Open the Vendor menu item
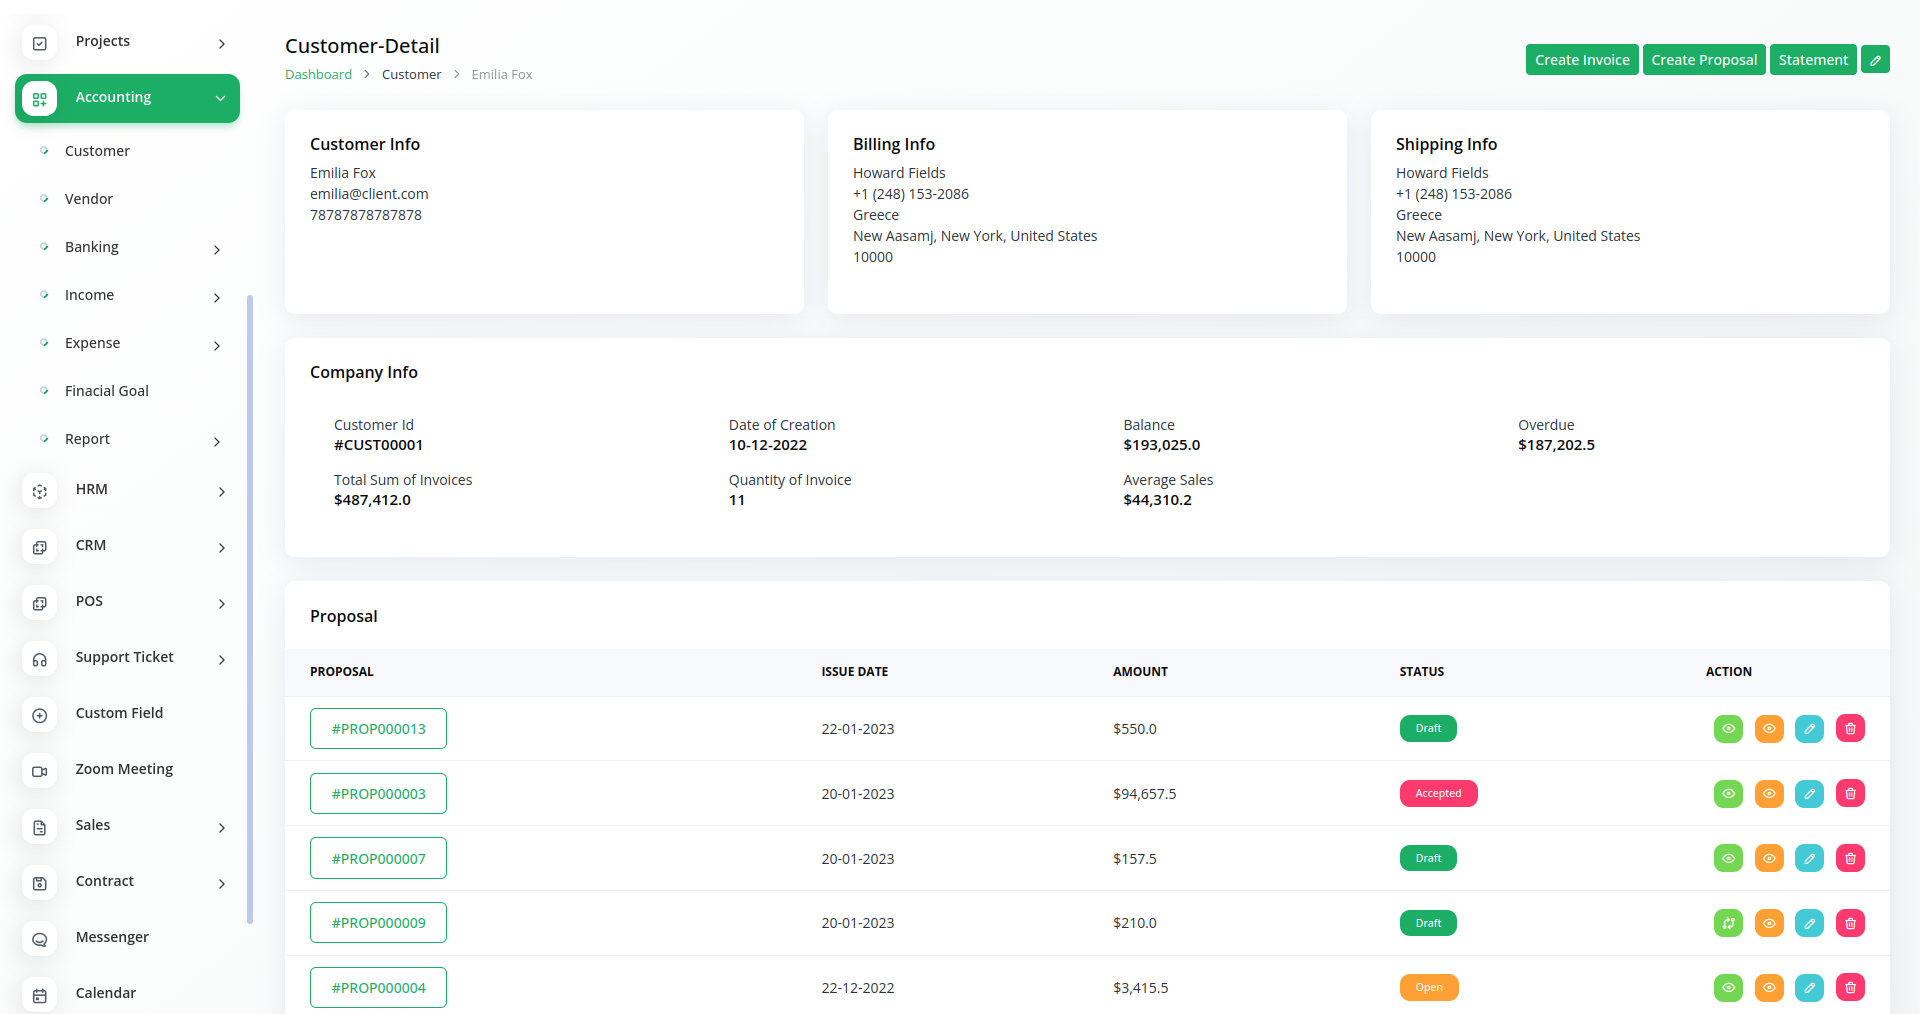1920x1014 pixels. point(89,199)
